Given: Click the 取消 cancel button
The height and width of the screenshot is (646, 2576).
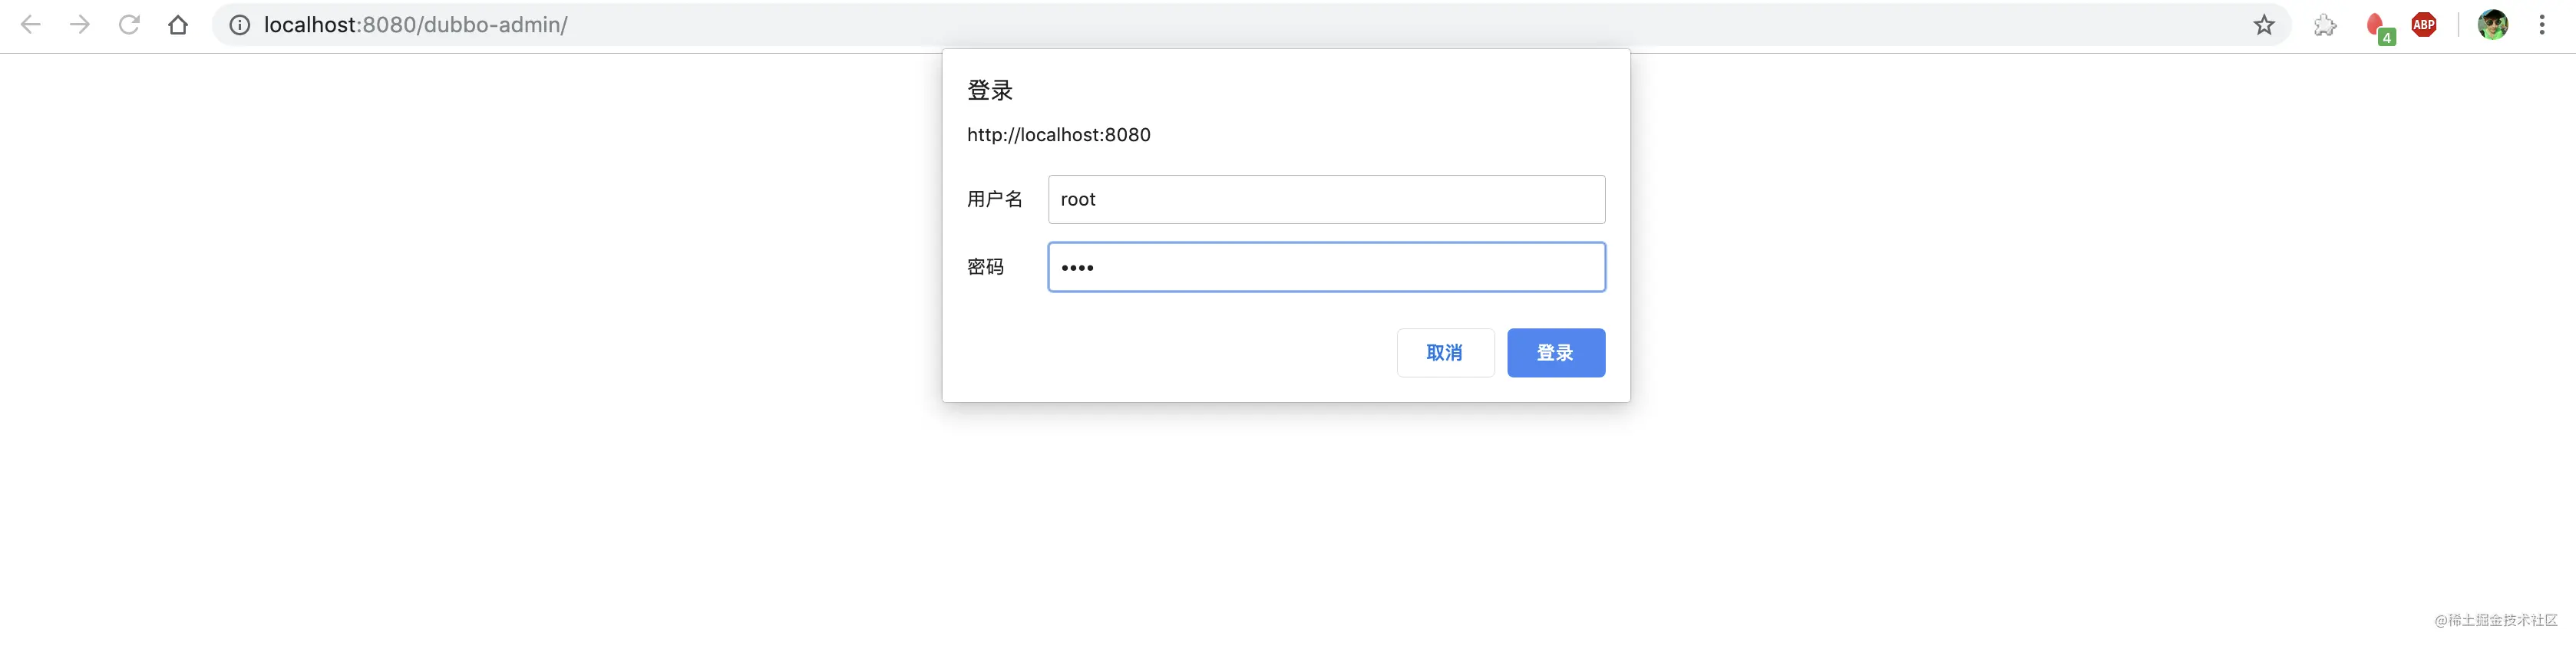Looking at the screenshot, I should pos(1445,353).
